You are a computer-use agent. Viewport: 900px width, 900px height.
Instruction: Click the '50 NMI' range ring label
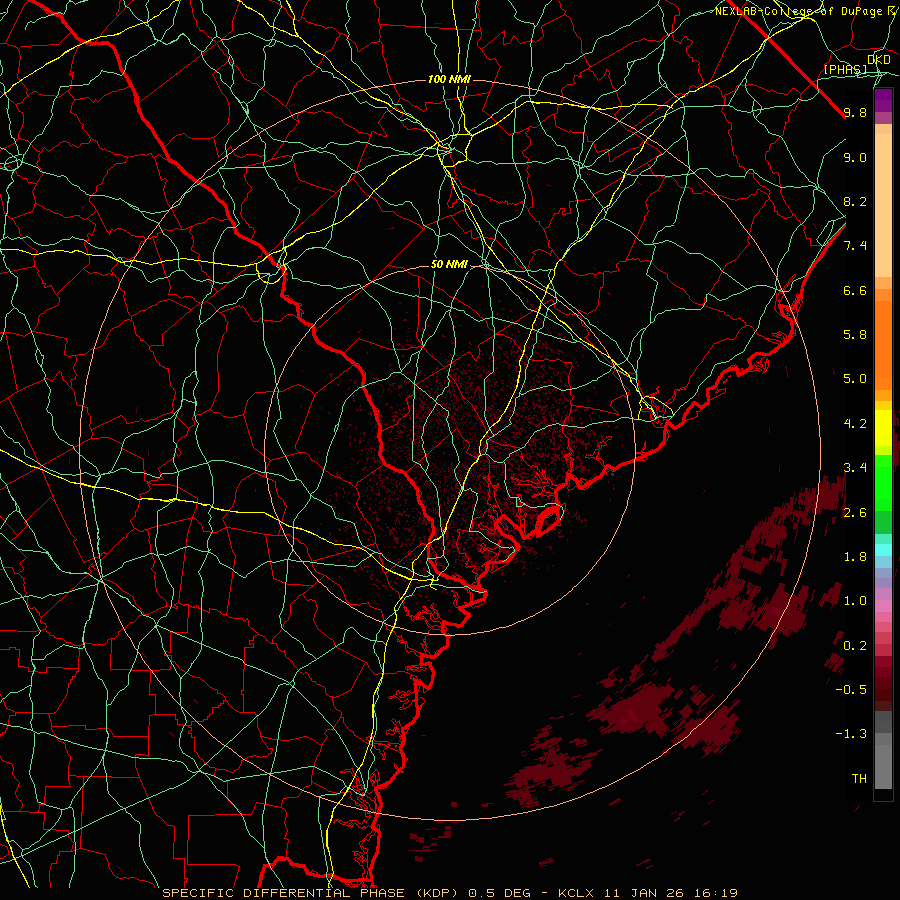(449, 264)
